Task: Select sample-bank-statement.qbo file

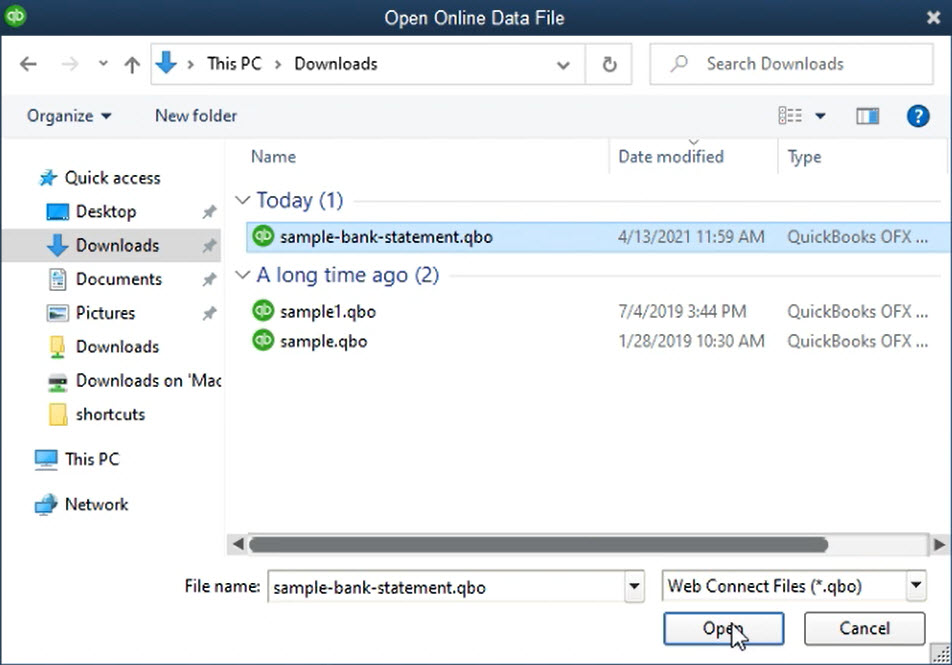Action: click(x=597, y=237)
